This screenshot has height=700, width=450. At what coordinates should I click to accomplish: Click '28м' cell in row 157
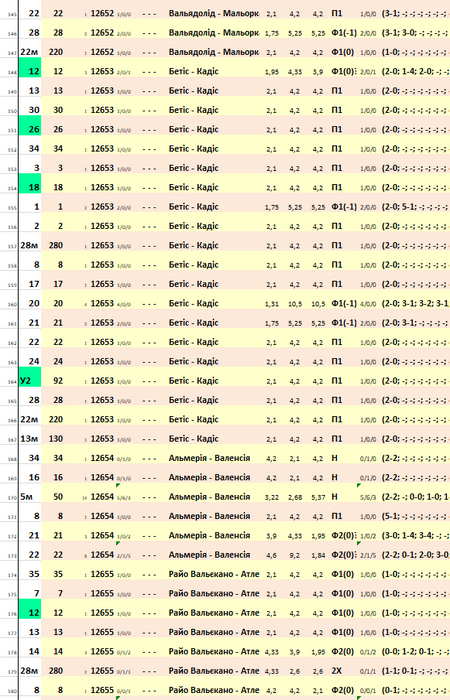coord(29,246)
